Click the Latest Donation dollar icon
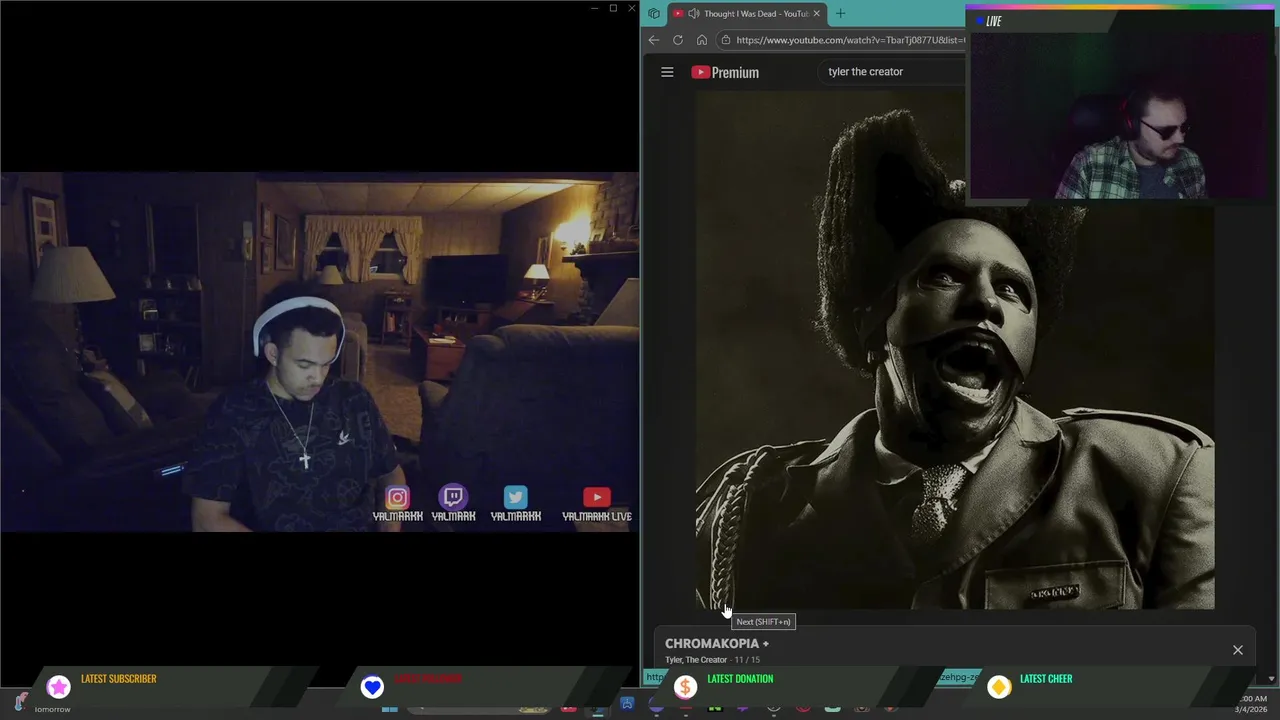This screenshot has height=720, width=1280. [685, 687]
